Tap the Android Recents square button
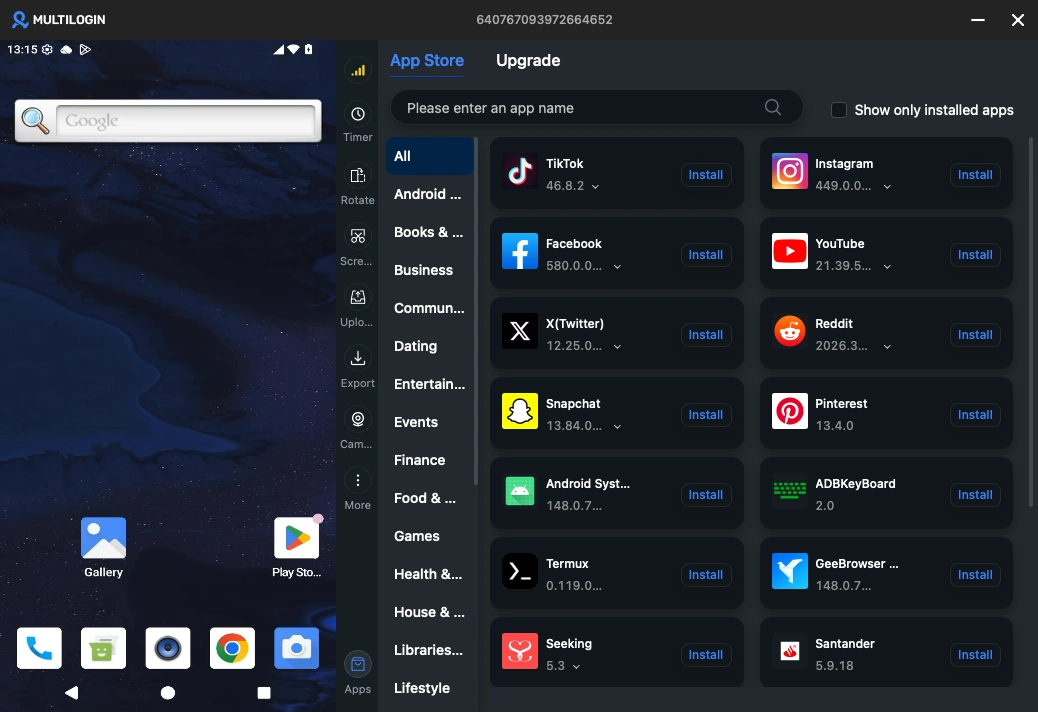The image size is (1038, 712). [264, 693]
